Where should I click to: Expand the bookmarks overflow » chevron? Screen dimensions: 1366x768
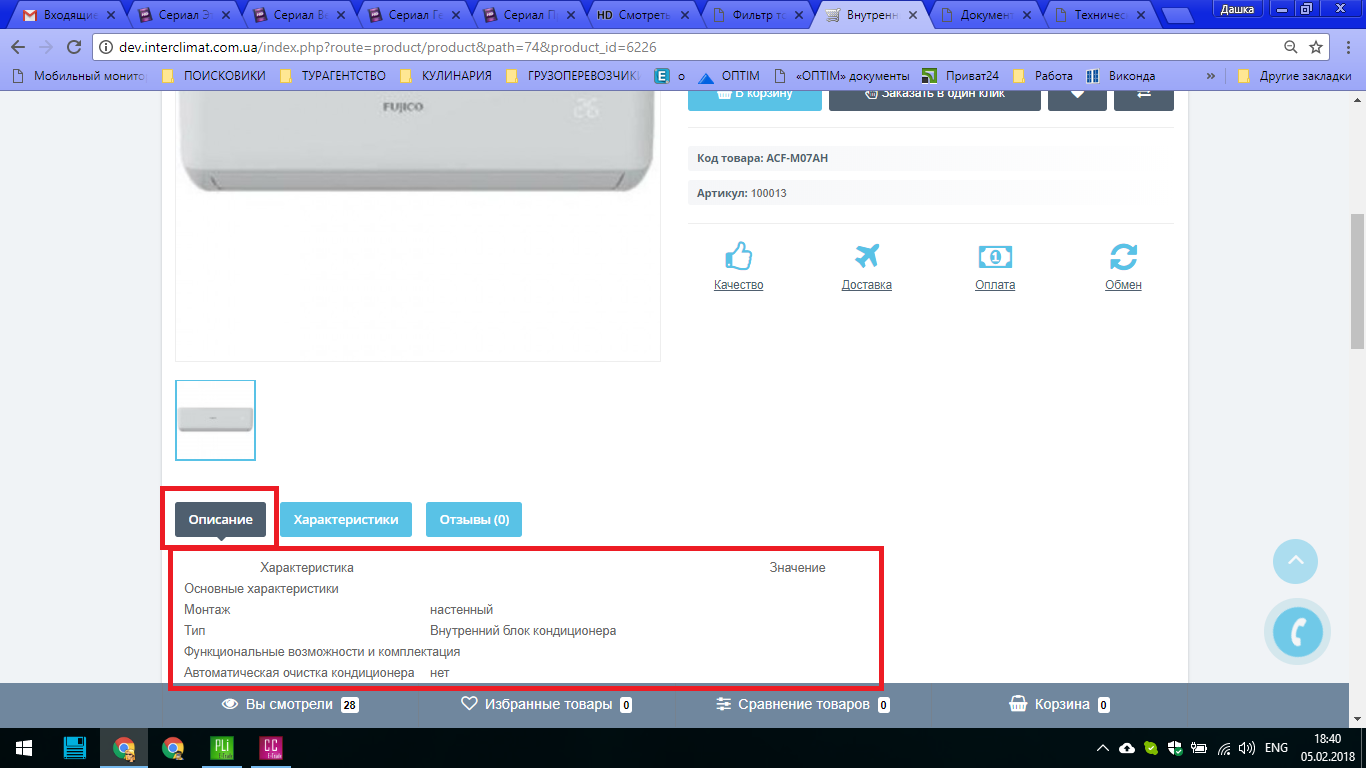tap(1211, 75)
